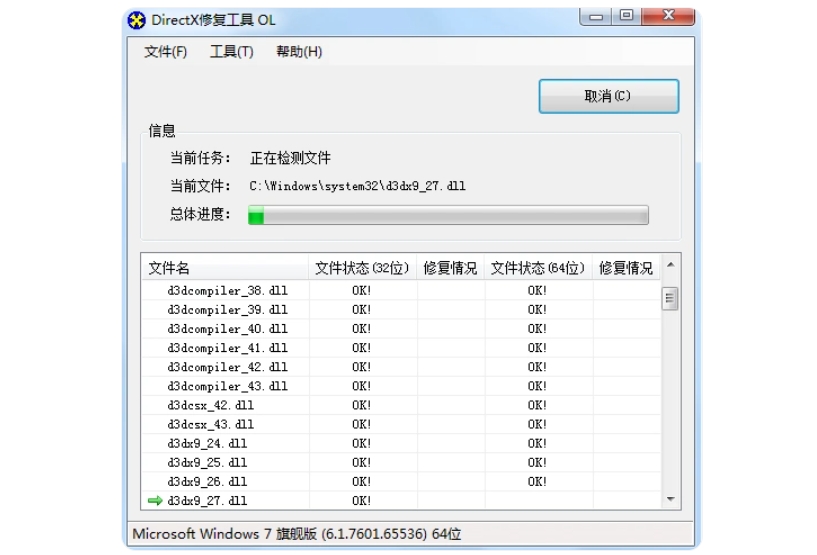Select the d3dcsx_42.dll row
This screenshot has height=555, width=817.
click(401, 405)
